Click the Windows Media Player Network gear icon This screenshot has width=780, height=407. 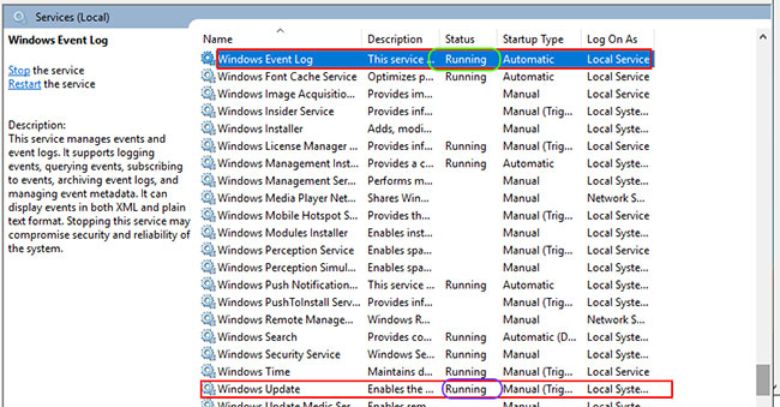[208, 198]
